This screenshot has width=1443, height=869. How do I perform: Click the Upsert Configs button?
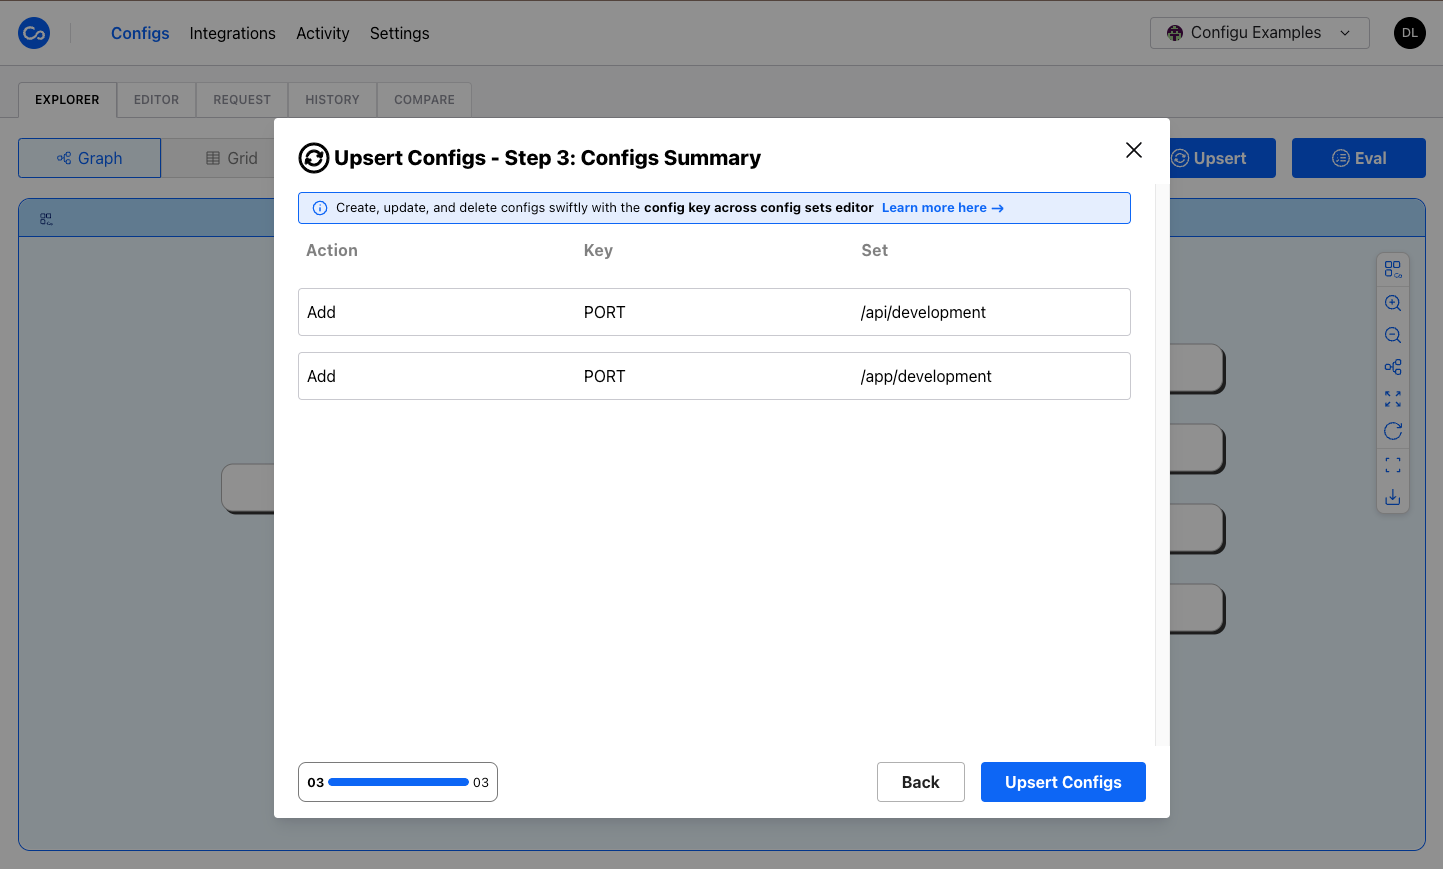[1063, 782]
